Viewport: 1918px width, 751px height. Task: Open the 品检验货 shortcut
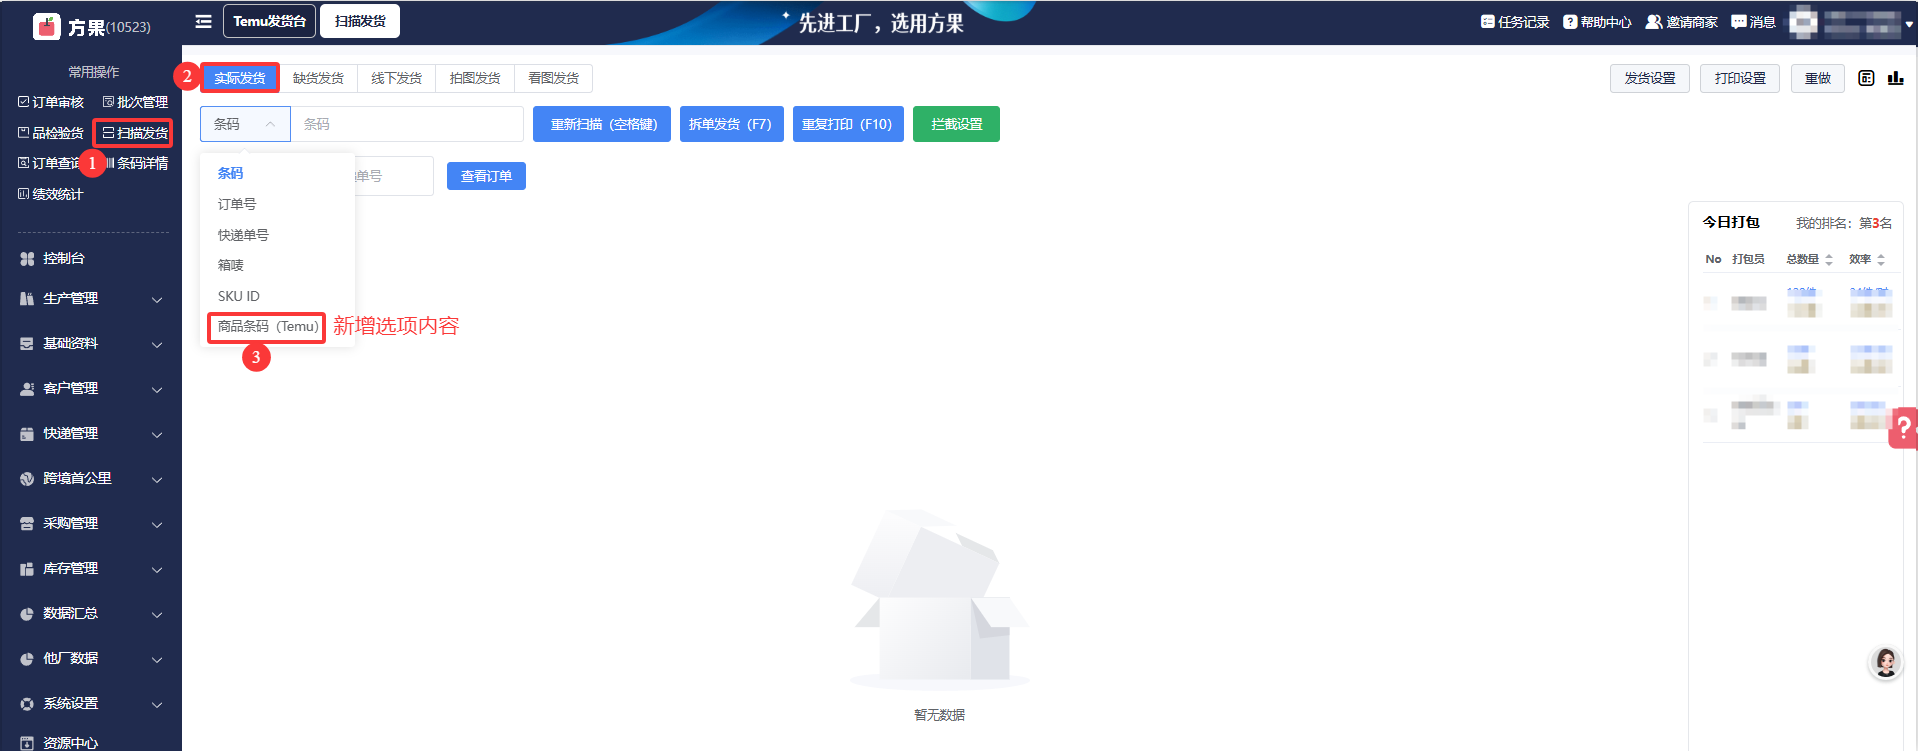pyautogui.click(x=51, y=133)
